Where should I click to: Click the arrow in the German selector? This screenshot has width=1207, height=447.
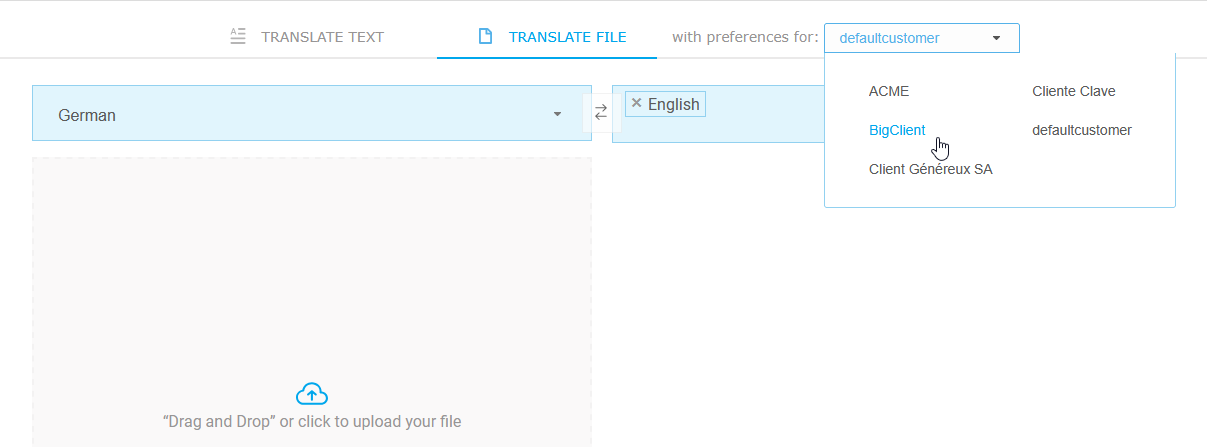tap(557, 114)
